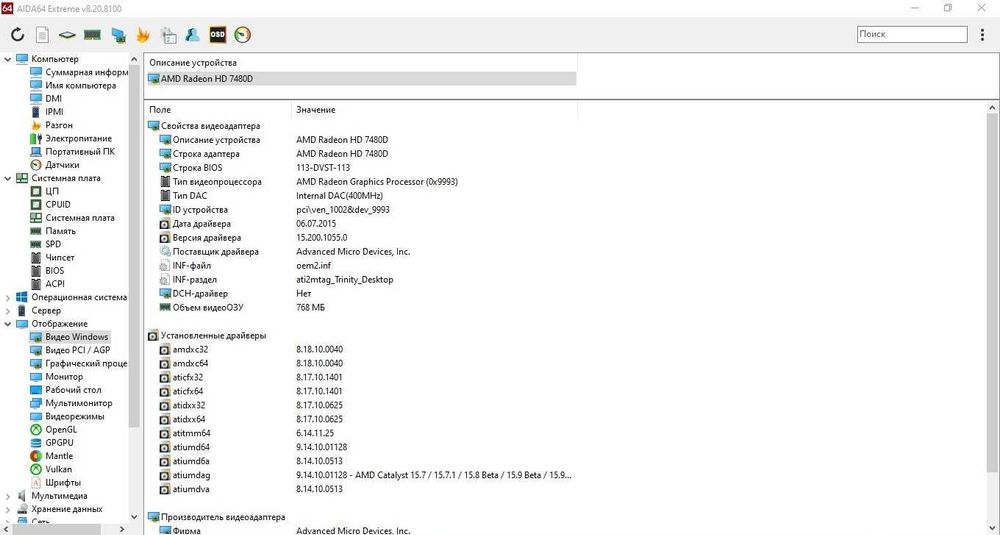Launch the flame stability test icon
This screenshot has height=535, width=1000.
point(143,34)
